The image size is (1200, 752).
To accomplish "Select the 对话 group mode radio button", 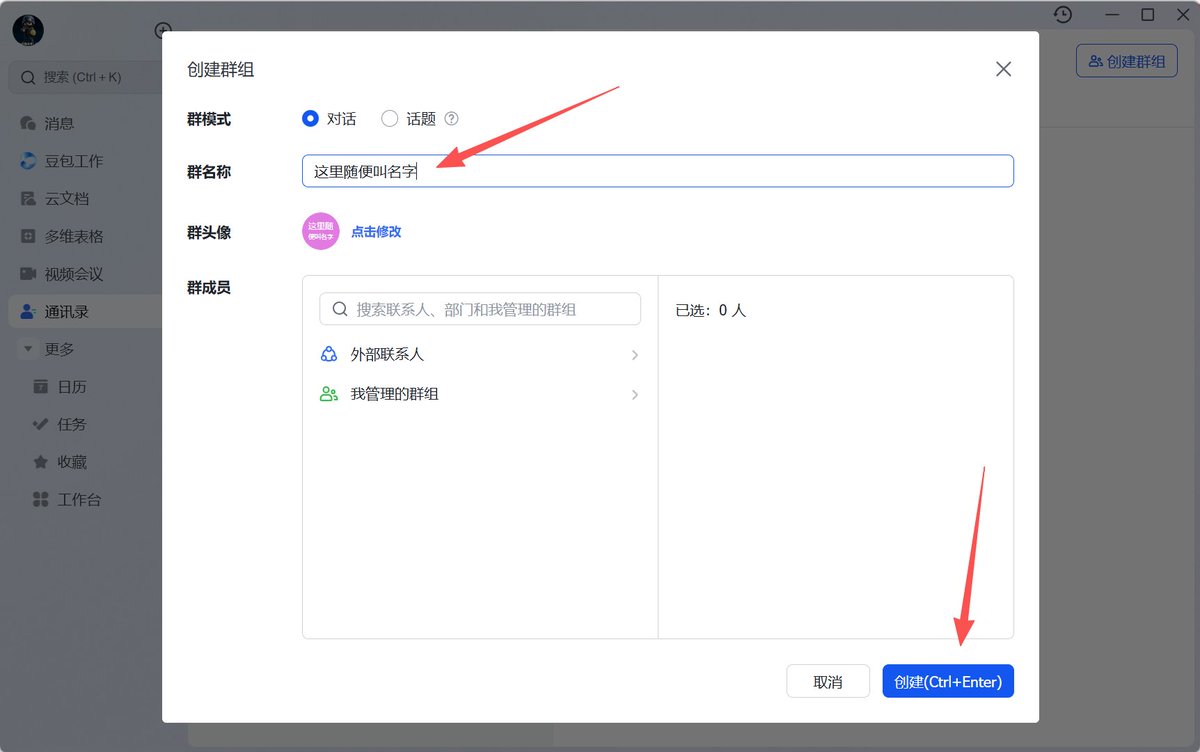I will 310,118.
